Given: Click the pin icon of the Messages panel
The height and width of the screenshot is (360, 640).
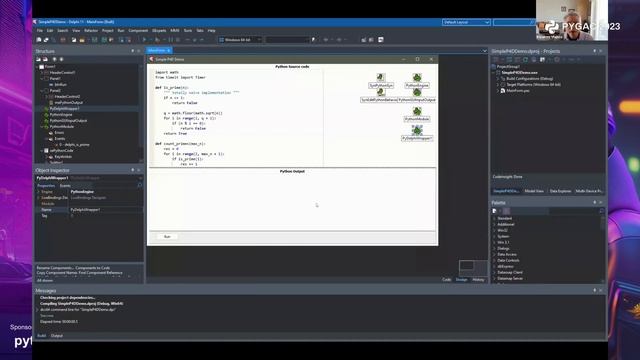Looking at the screenshot, I should coord(594,290).
